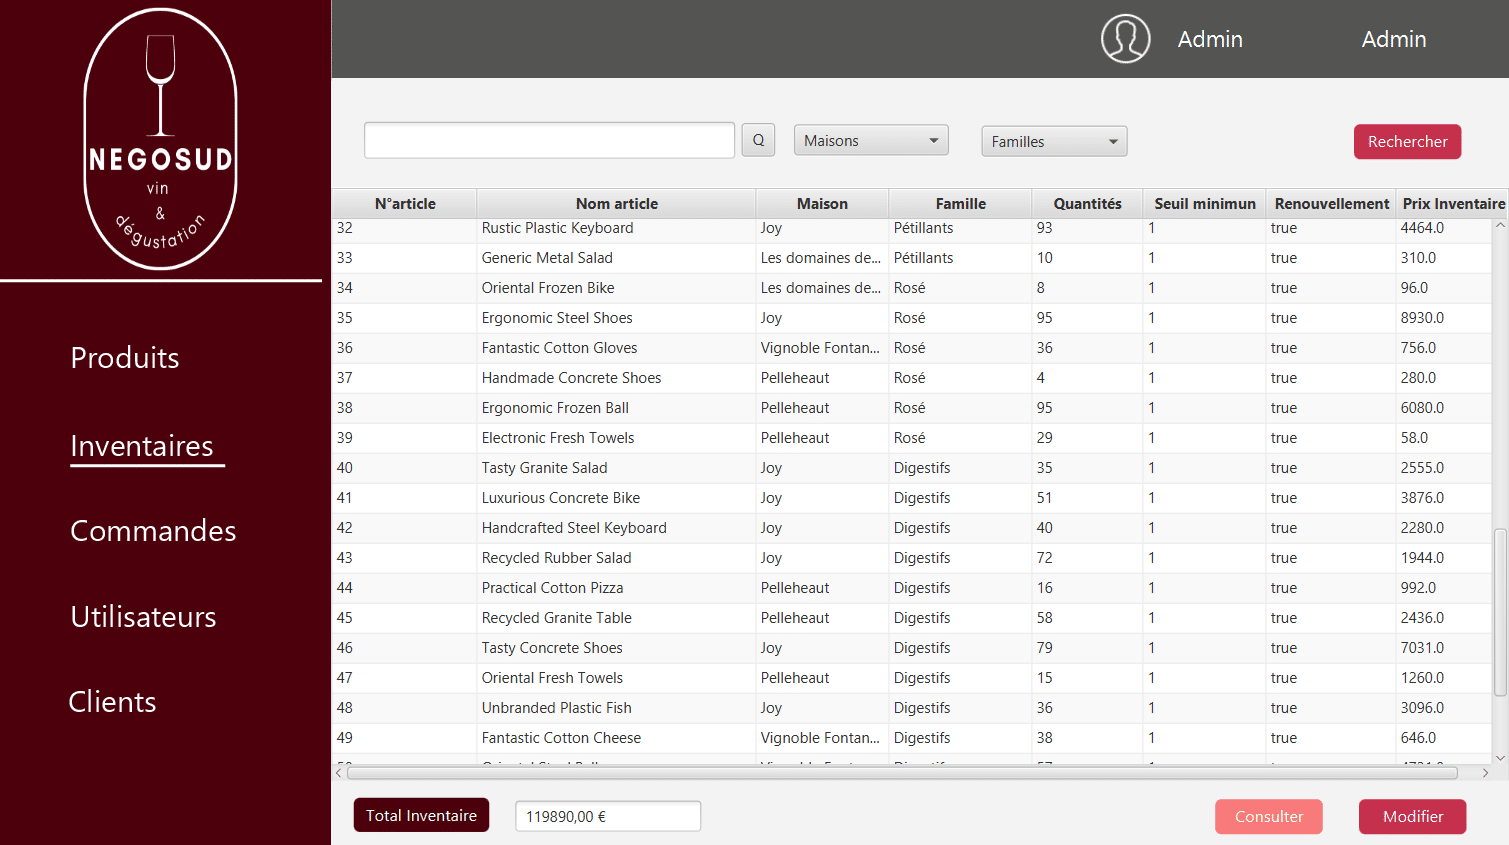This screenshot has width=1509, height=845.
Task: Open the Maisons dropdown
Action: coord(870,141)
